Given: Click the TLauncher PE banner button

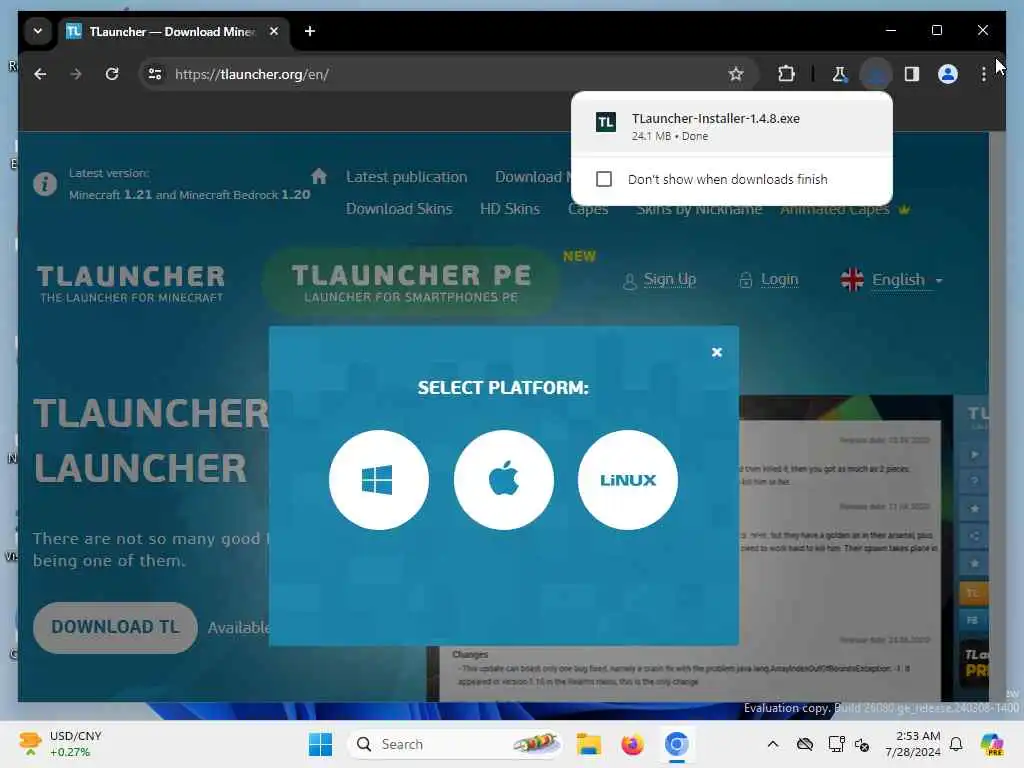Looking at the screenshot, I should click(x=411, y=283).
